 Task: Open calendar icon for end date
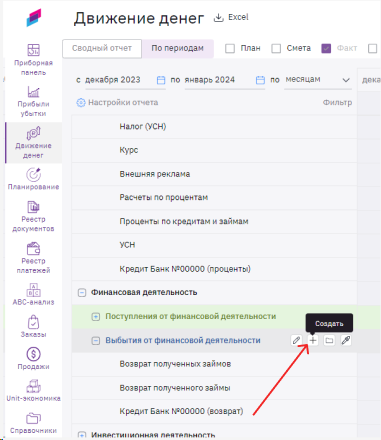click(x=260, y=80)
